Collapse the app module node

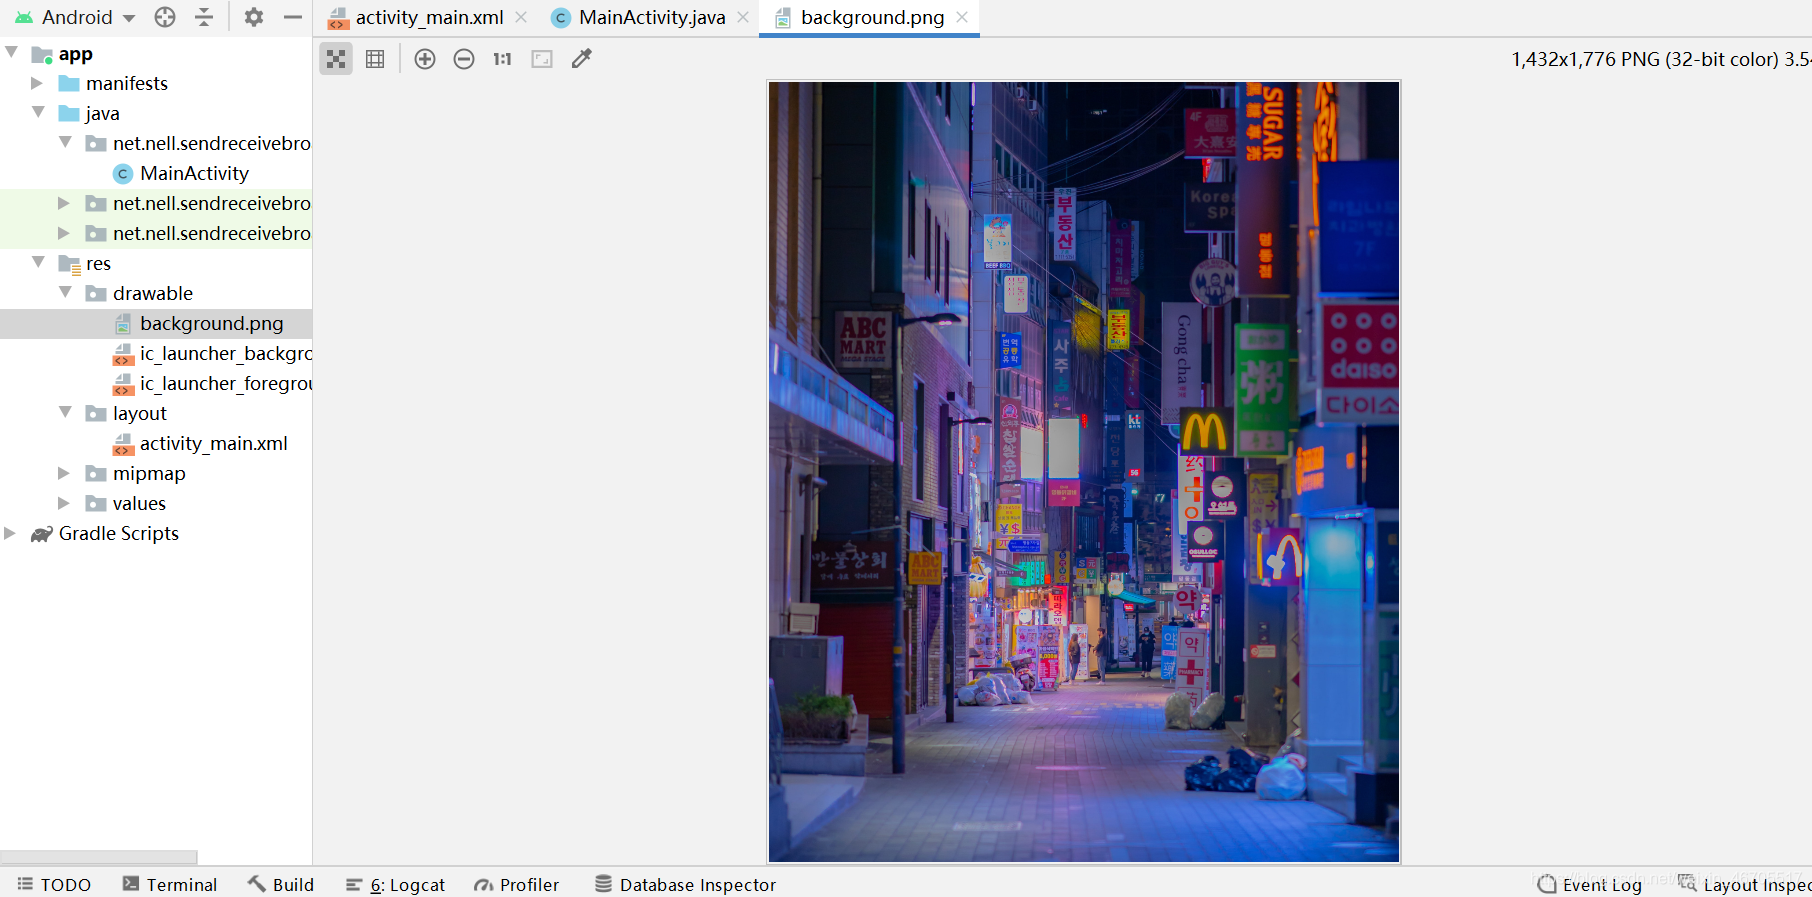pos(11,53)
